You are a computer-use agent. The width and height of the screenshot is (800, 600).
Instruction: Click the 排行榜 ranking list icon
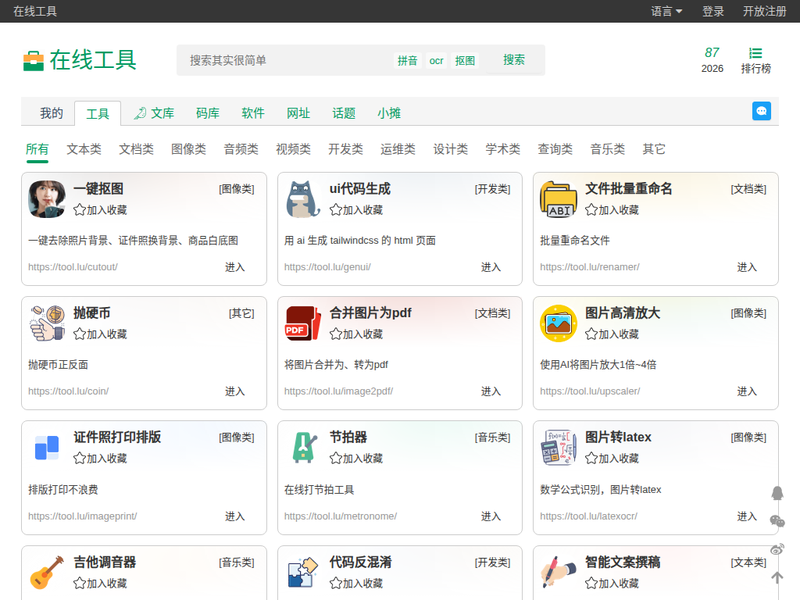pyautogui.click(x=756, y=53)
